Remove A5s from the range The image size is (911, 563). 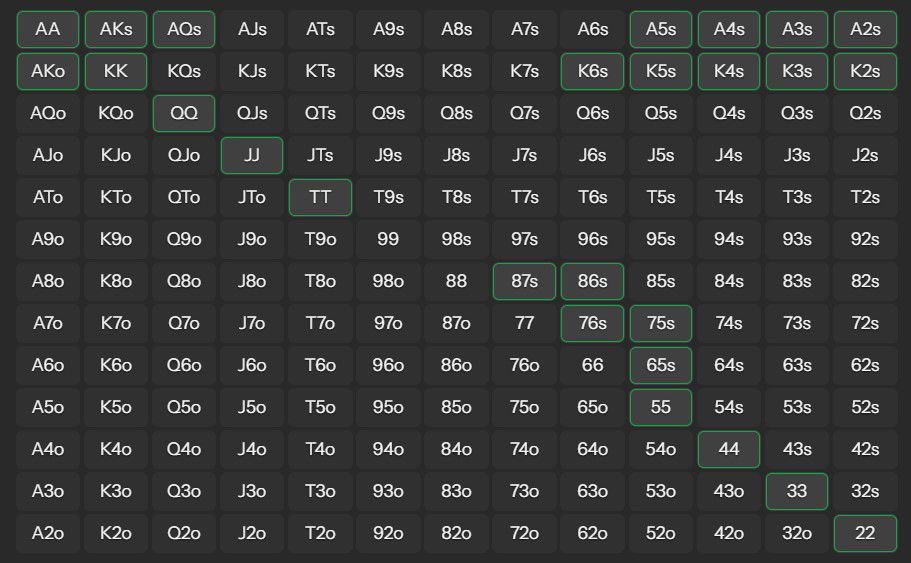point(660,30)
